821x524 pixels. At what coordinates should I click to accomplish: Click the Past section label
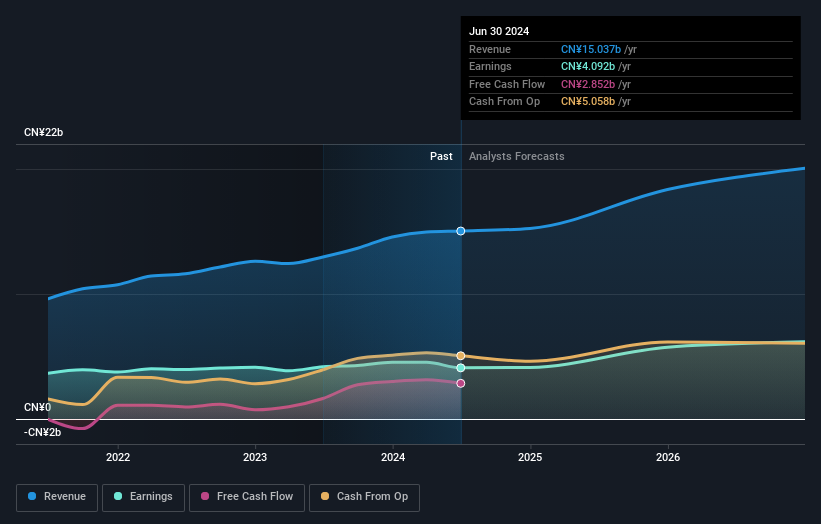pos(441,156)
